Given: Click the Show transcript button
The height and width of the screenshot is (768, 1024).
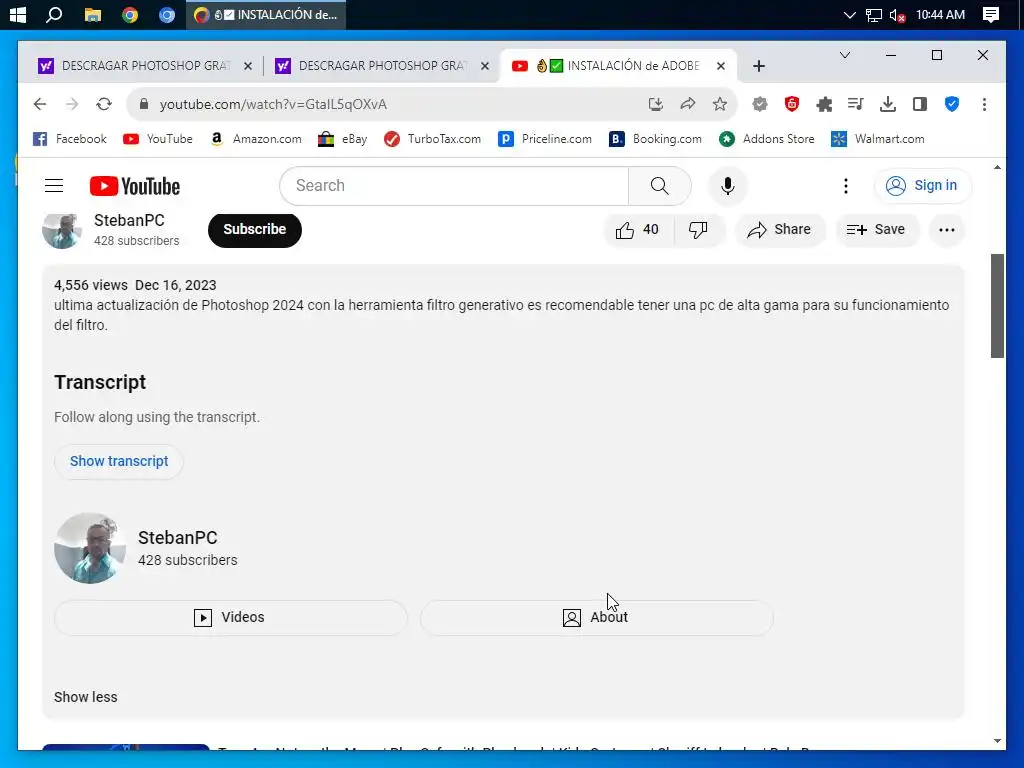Looking at the screenshot, I should (119, 462).
